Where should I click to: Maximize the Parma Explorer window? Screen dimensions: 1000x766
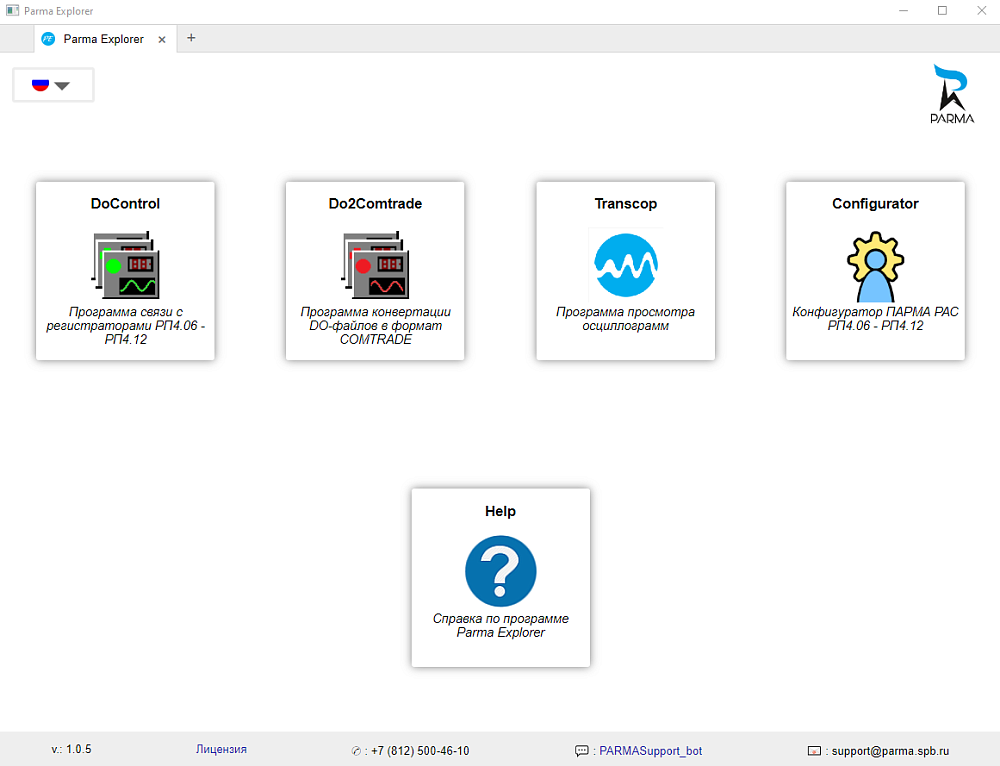point(942,11)
